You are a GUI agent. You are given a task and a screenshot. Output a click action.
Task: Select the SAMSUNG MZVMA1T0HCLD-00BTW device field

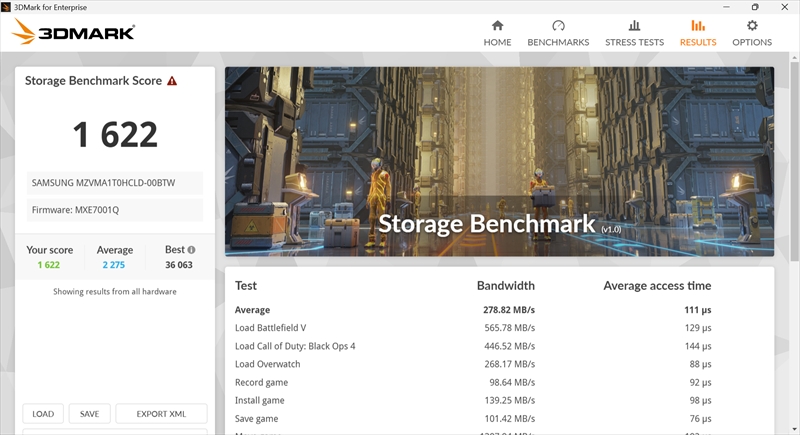click(x=115, y=183)
